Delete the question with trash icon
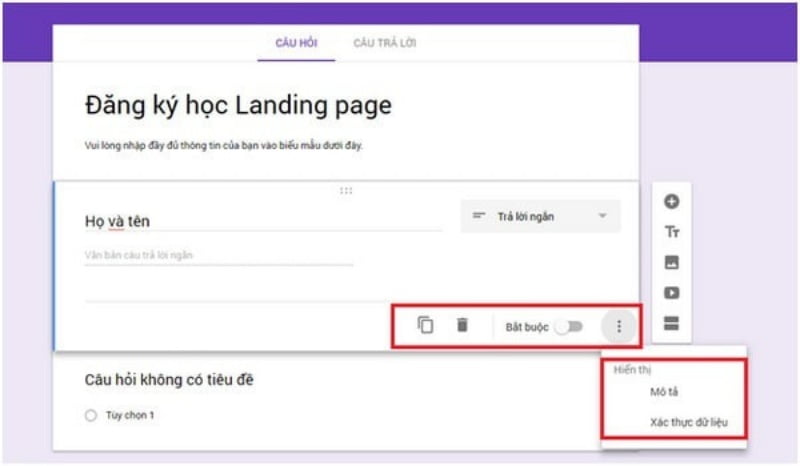800x466 pixels. [x=462, y=325]
